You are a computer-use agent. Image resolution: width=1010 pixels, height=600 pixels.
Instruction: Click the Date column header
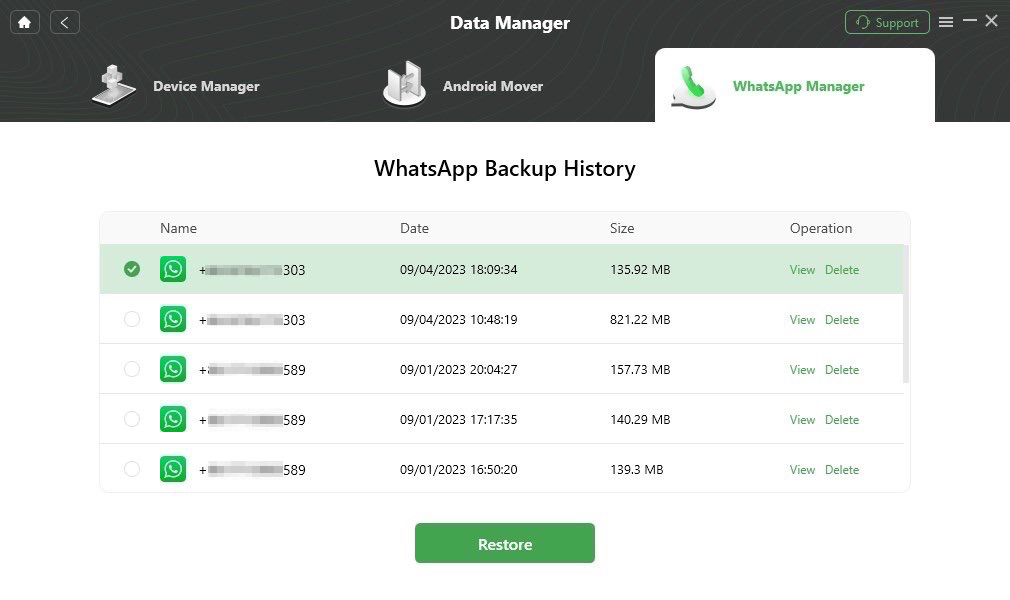414,228
